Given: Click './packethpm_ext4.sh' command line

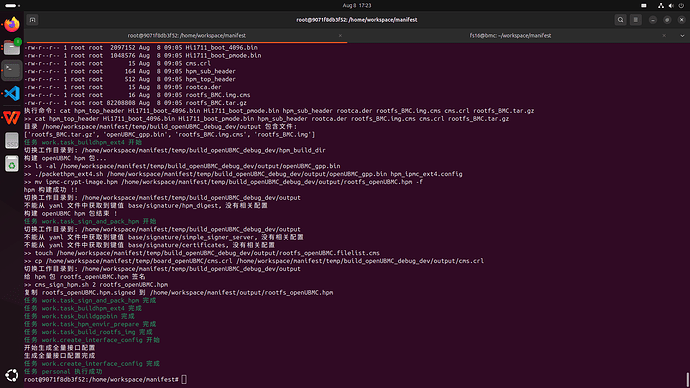Looking at the screenshot, I should (x=243, y=174).
